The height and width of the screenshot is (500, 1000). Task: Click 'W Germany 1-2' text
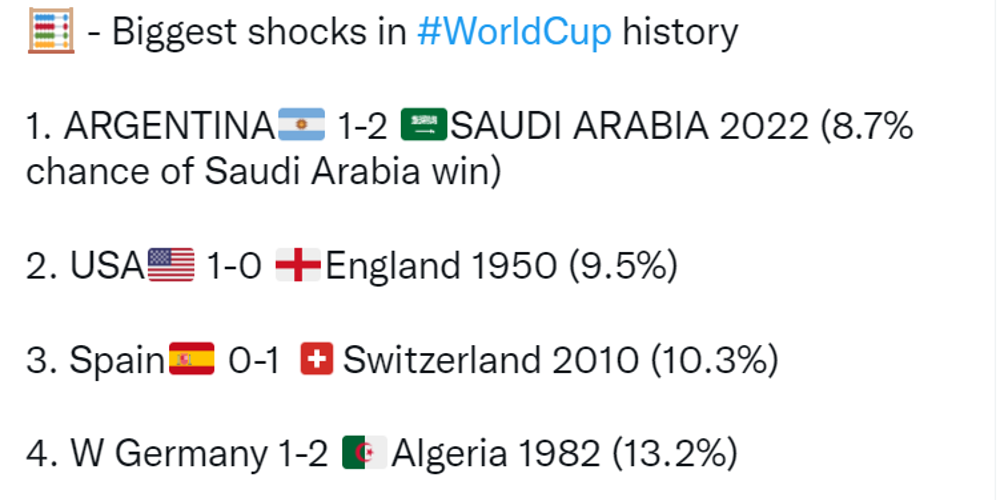pos(199,453)
